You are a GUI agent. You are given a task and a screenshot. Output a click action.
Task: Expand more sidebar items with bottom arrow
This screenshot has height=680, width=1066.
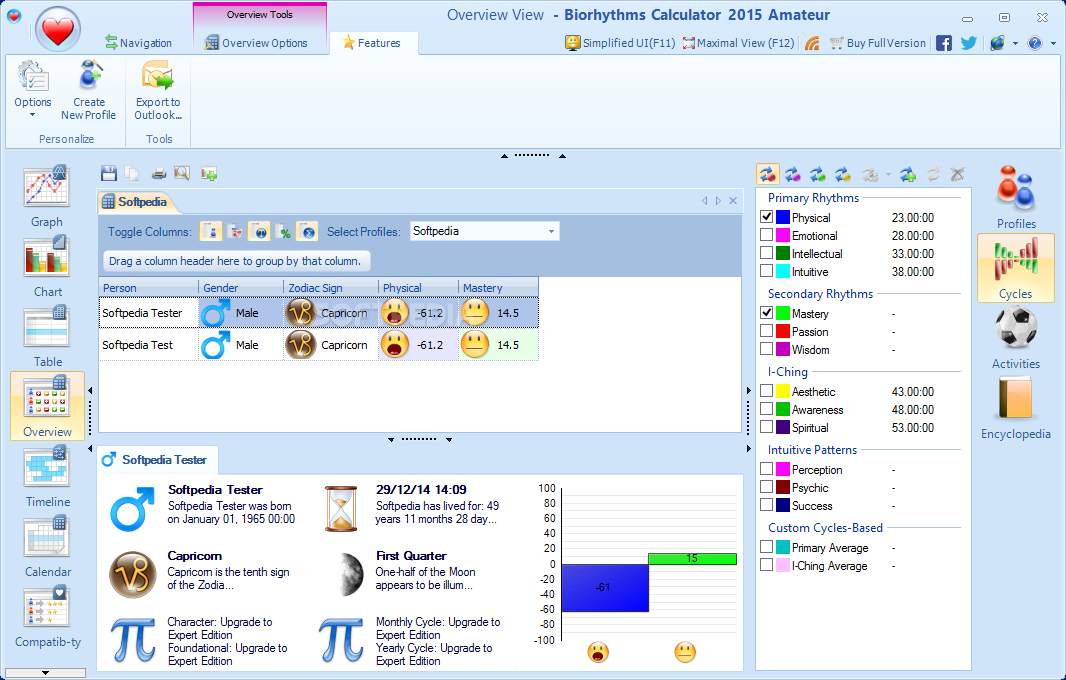45,673
